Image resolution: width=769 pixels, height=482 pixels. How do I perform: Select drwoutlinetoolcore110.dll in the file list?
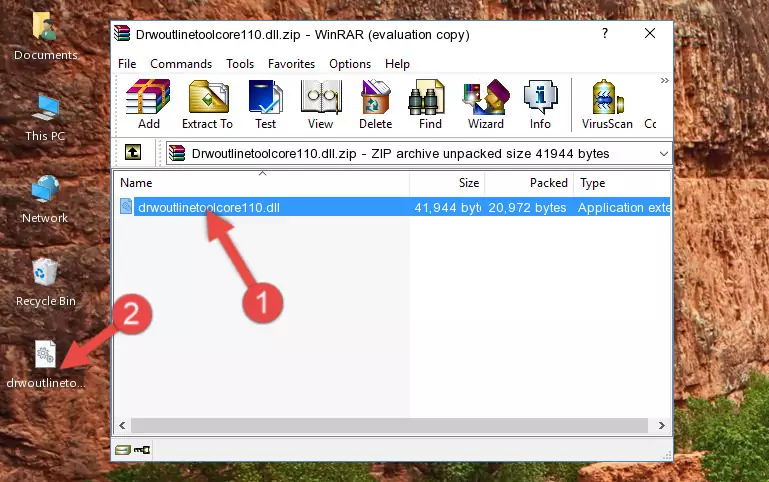[x=209, y=207]
